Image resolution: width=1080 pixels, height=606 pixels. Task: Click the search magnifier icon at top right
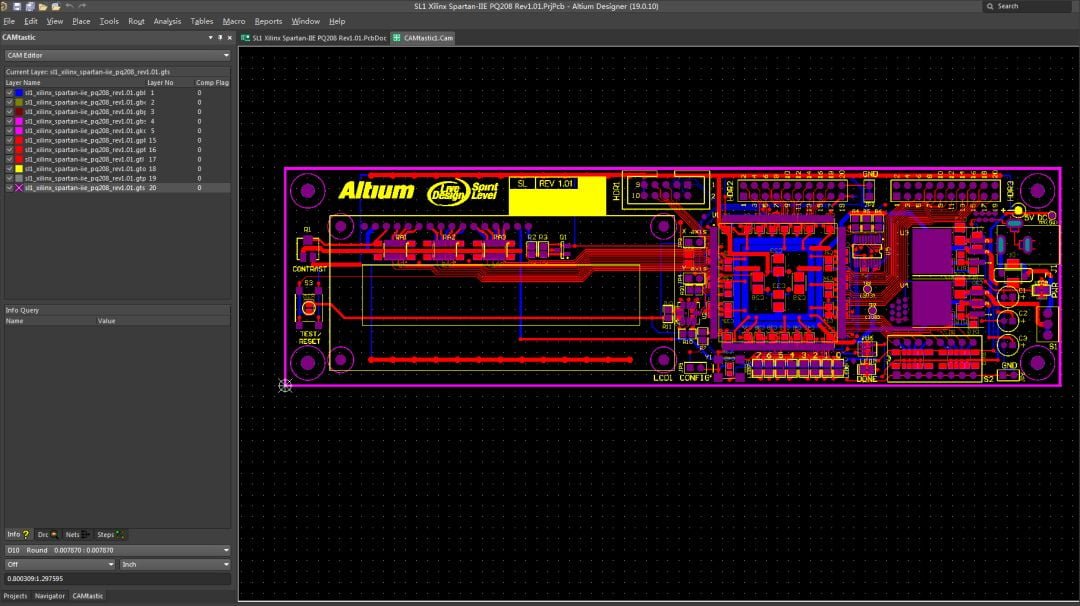(990, 6)
